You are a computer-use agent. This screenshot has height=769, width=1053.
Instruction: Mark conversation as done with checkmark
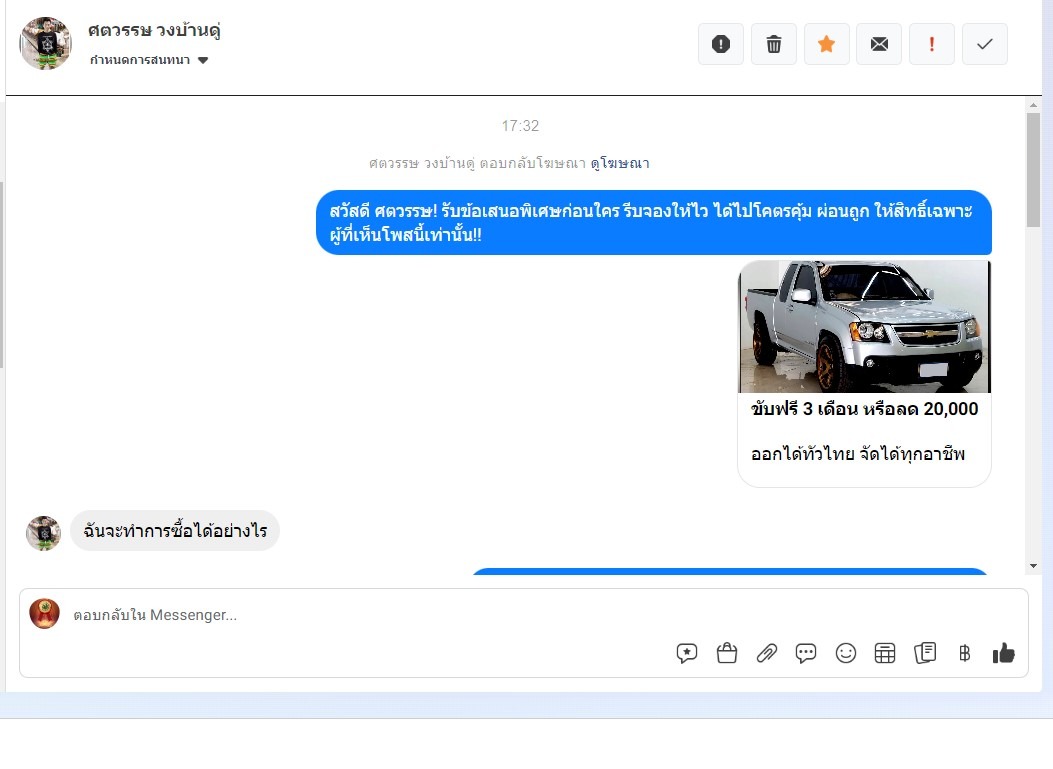point(984,44)
